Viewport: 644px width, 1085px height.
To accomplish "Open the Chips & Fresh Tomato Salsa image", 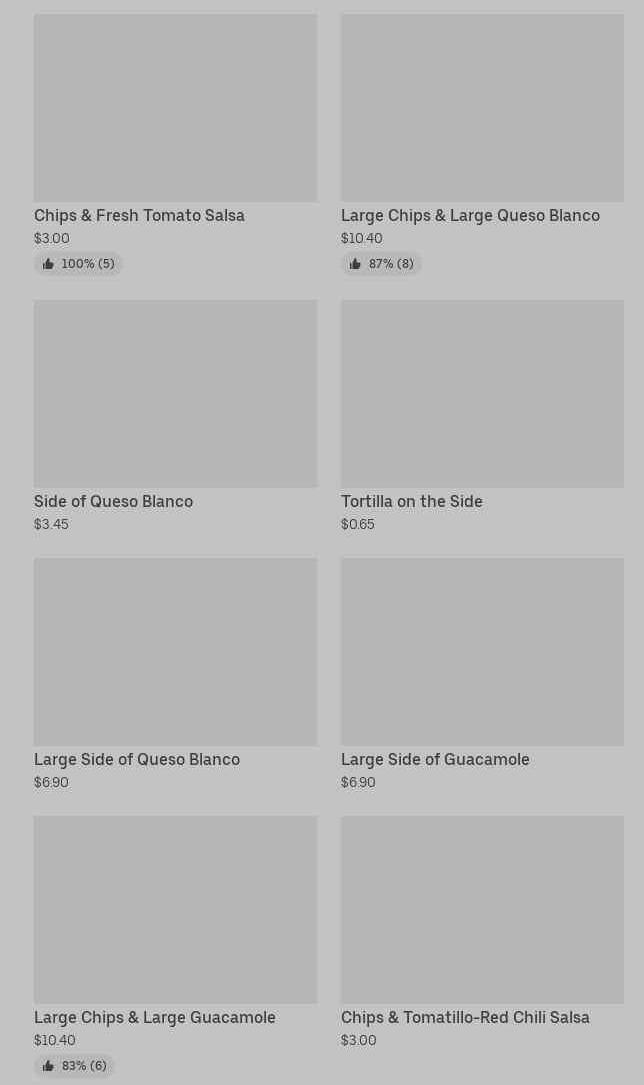I will (175, 108).
